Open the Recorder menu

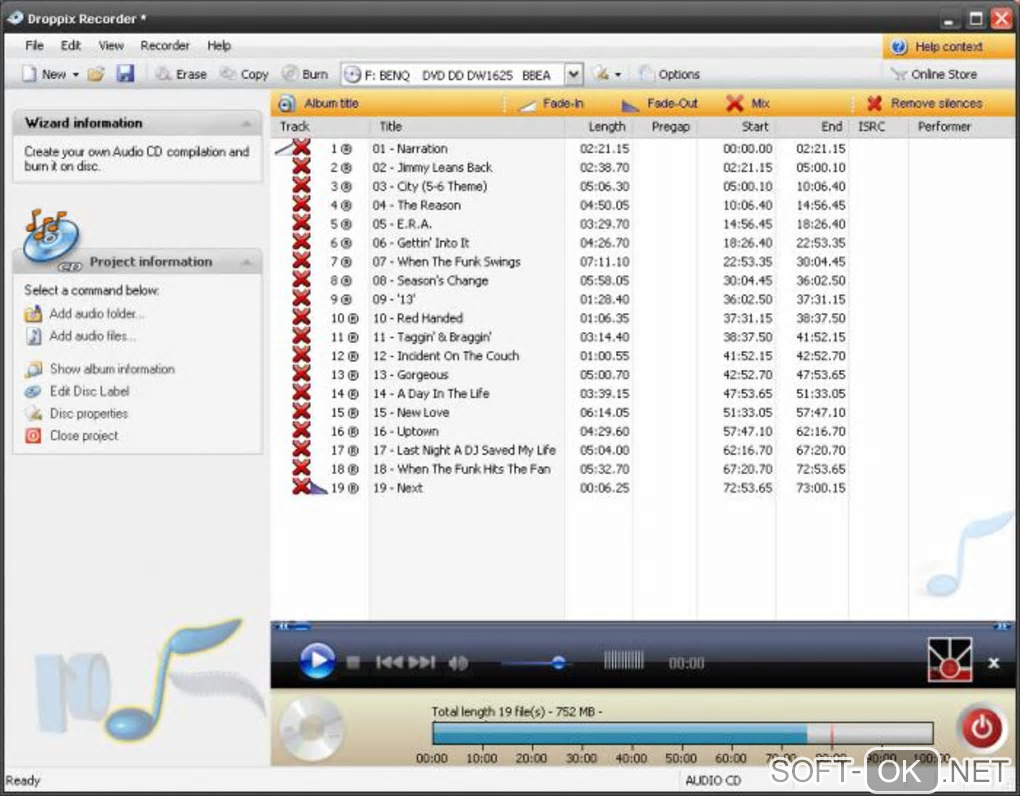(x=165, y=46)
